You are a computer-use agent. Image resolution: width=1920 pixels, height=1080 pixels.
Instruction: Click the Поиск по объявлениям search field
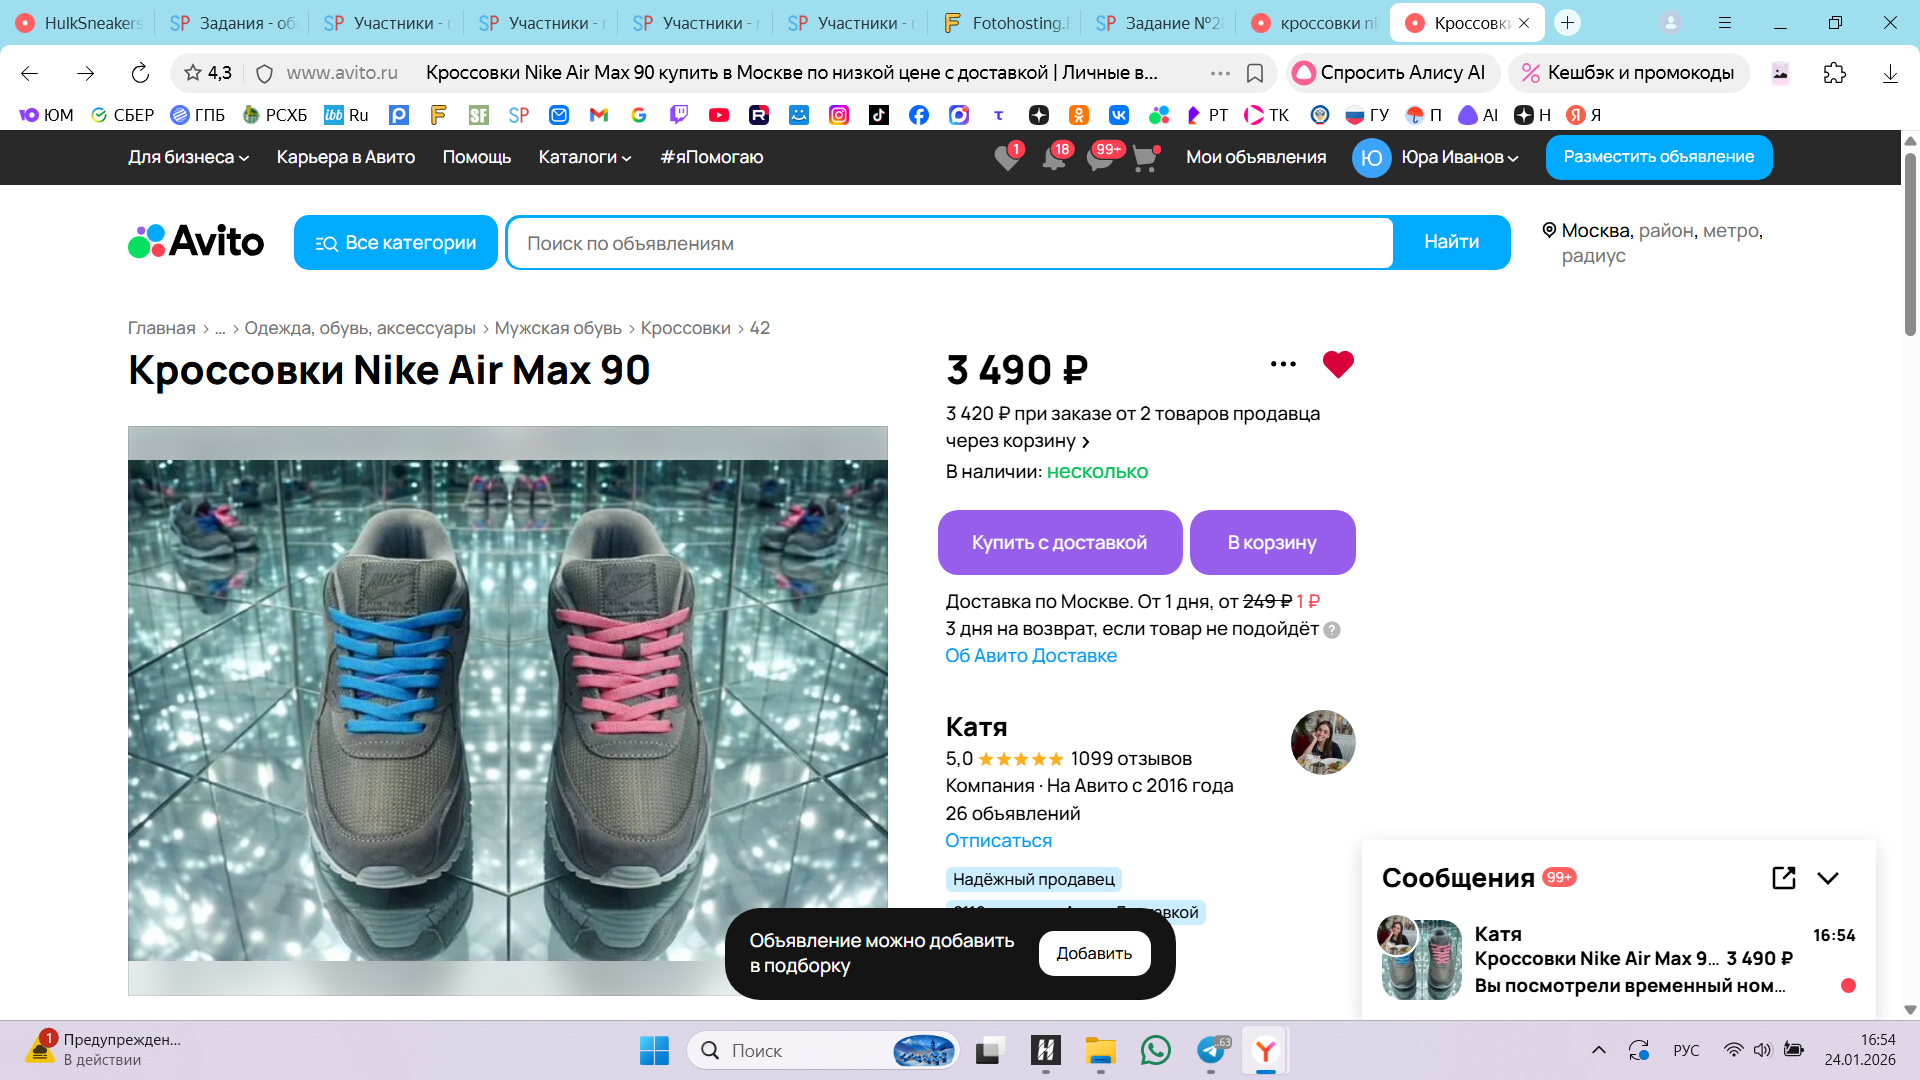948,243
